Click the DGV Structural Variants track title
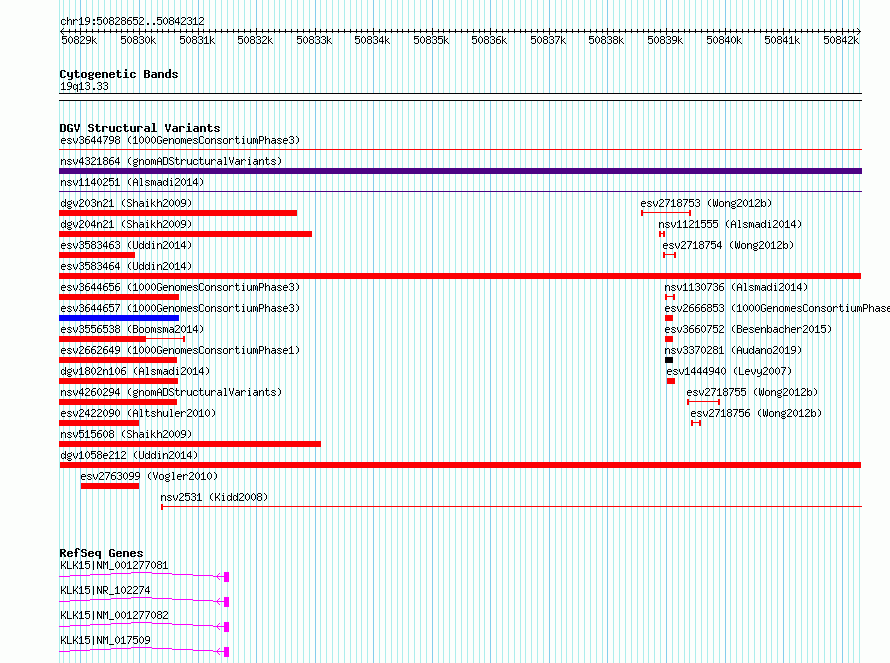 coord(140,128)
